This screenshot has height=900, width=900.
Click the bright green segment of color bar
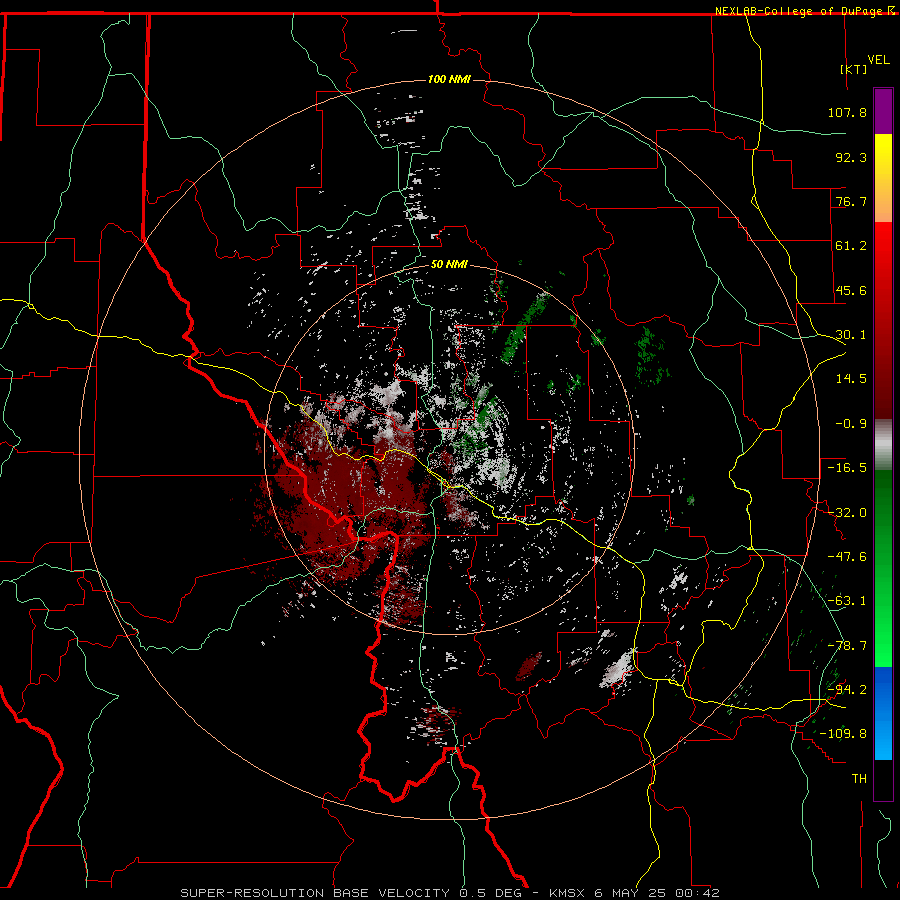883,643
